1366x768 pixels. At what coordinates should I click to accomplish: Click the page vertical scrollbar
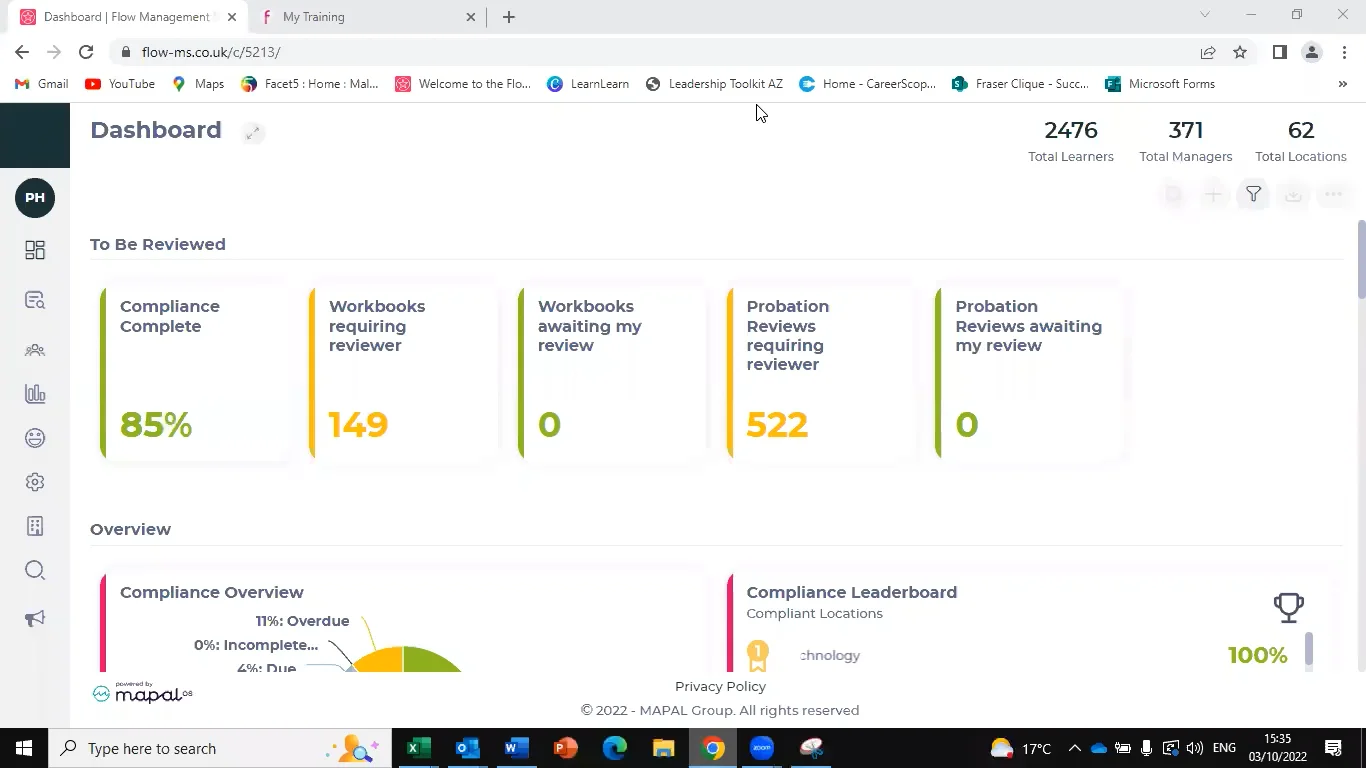click(1360, 258)
